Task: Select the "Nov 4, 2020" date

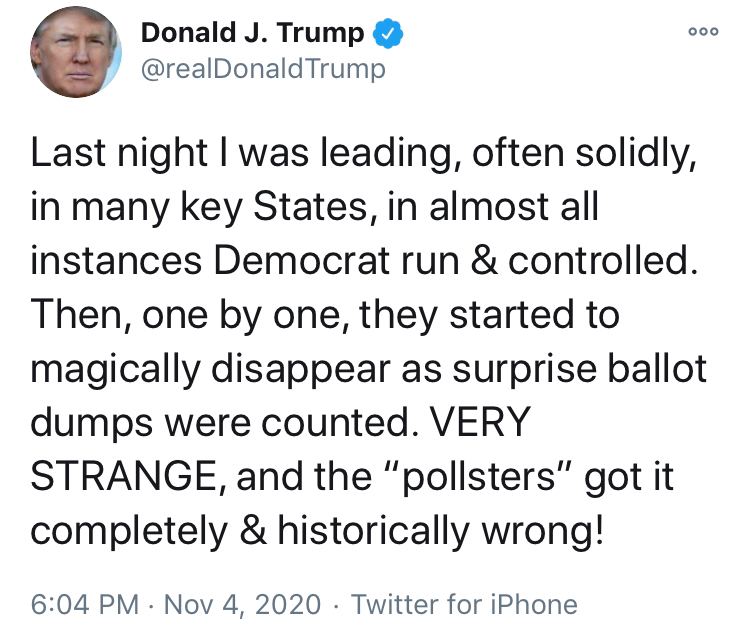Action: pyautogui.click(x=244, y=604)
